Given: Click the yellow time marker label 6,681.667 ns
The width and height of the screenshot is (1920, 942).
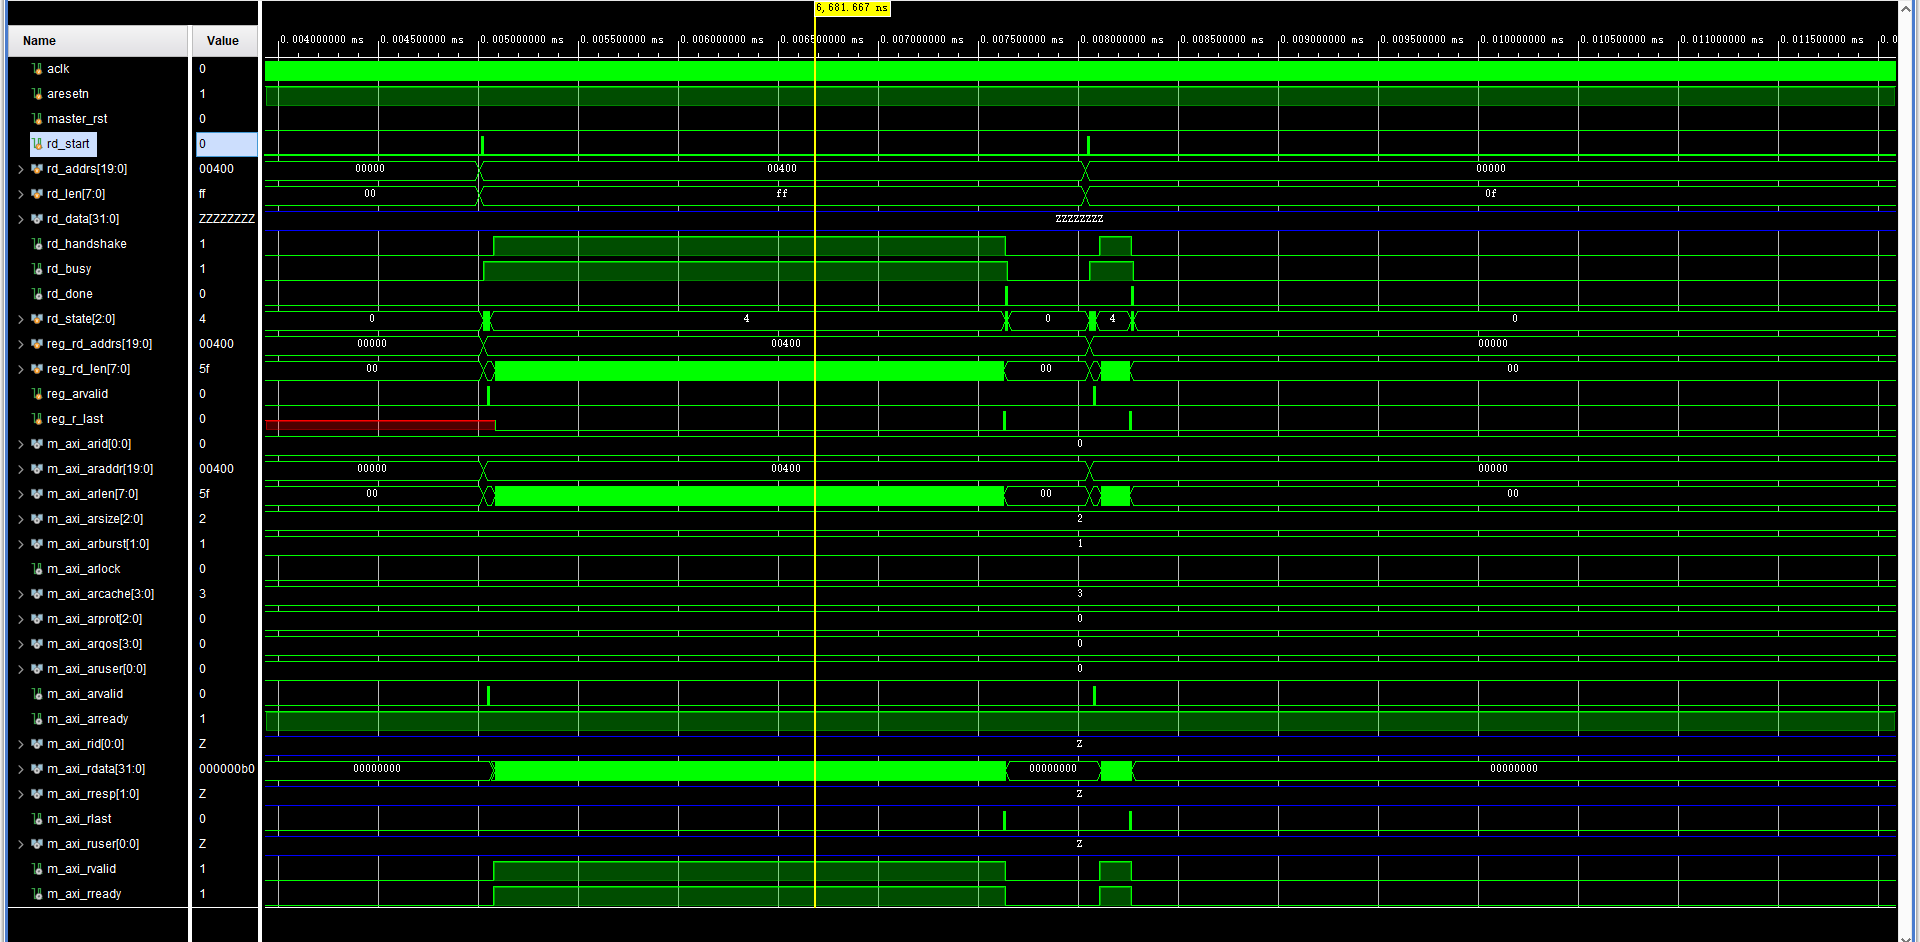Looking at the screenshot, I should coord(849,7).
